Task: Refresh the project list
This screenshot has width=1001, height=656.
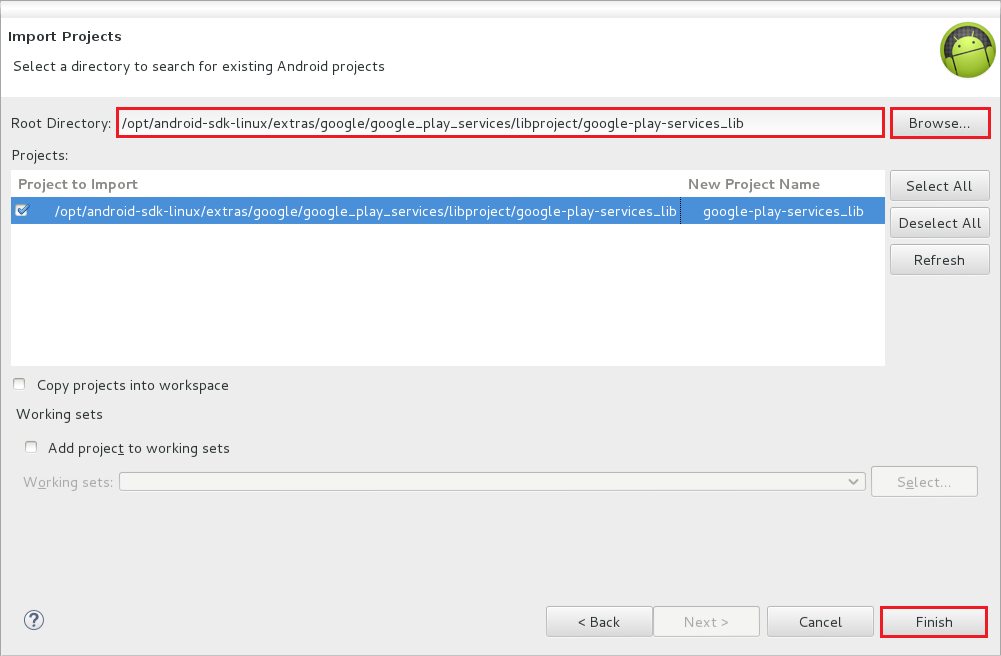Action: tap(940, 260)
